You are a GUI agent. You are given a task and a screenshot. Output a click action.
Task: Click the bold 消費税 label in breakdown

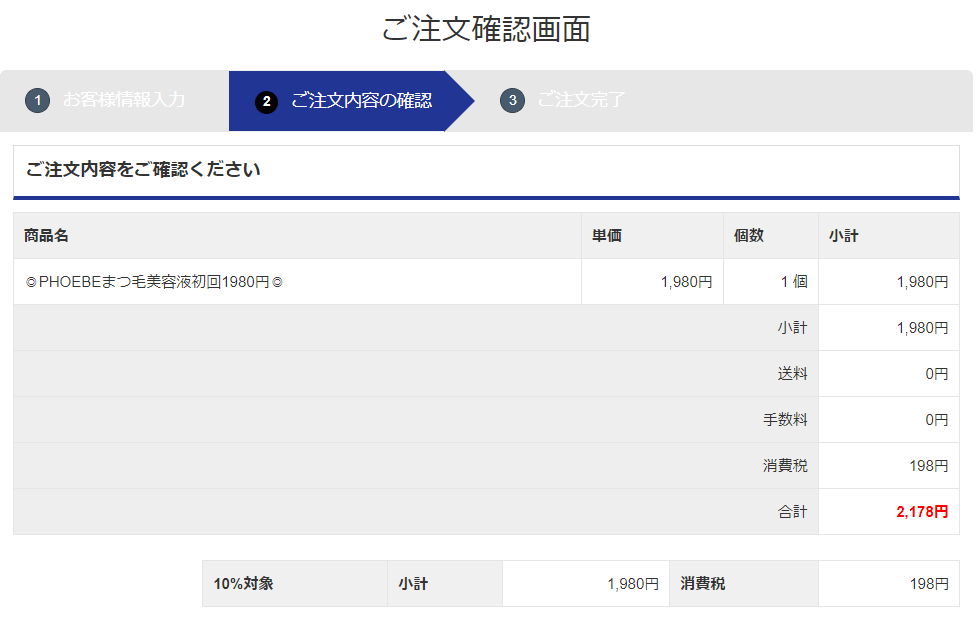703,584
